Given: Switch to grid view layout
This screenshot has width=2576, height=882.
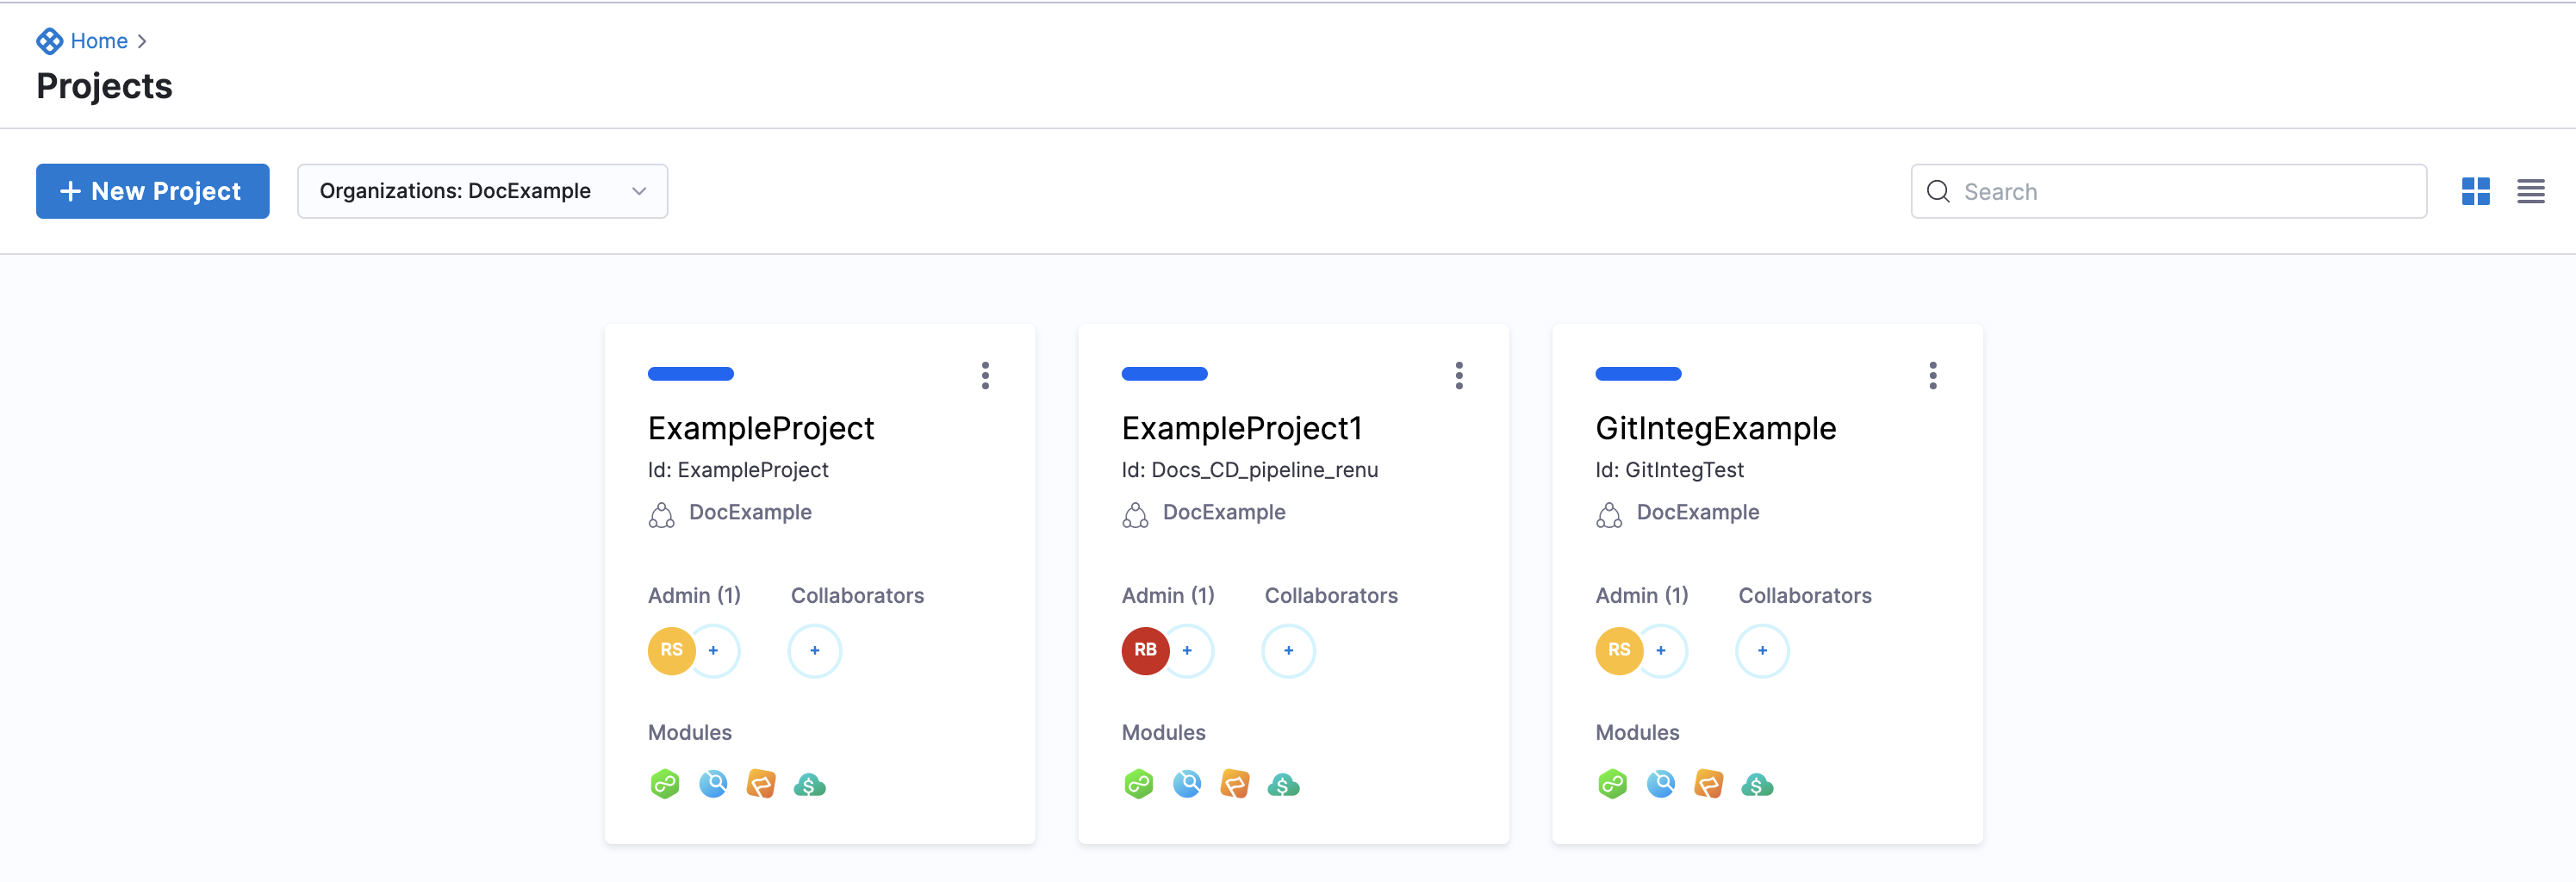Looking at the screenshot, I should coord(2475,191).
